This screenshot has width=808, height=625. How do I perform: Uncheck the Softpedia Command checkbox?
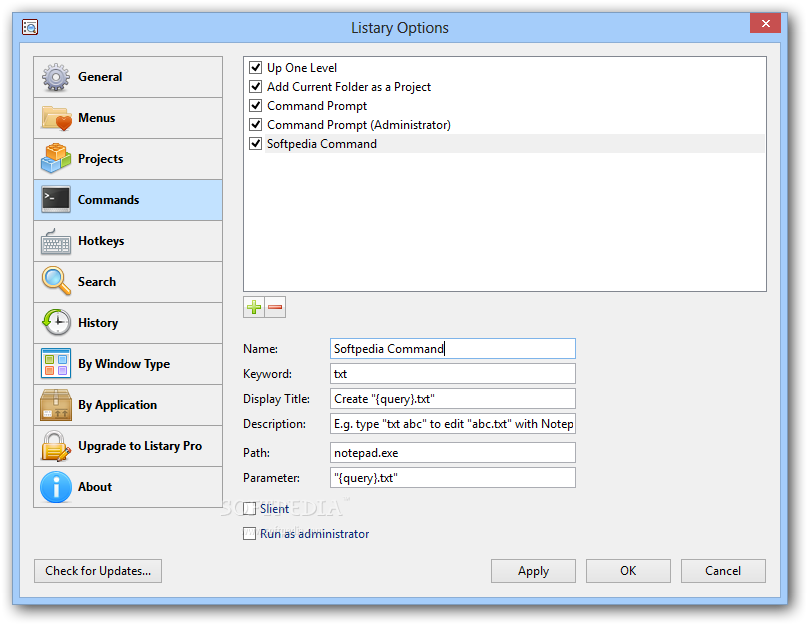[x=256, y=143]
